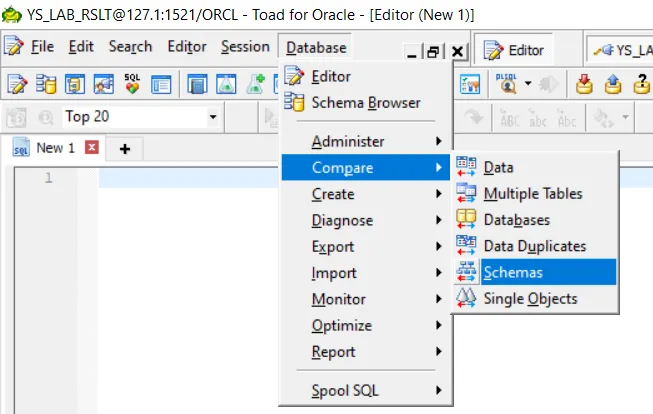Open the Session menu
Viewport: 653px width, 414px height.
[x=245, y=47]
